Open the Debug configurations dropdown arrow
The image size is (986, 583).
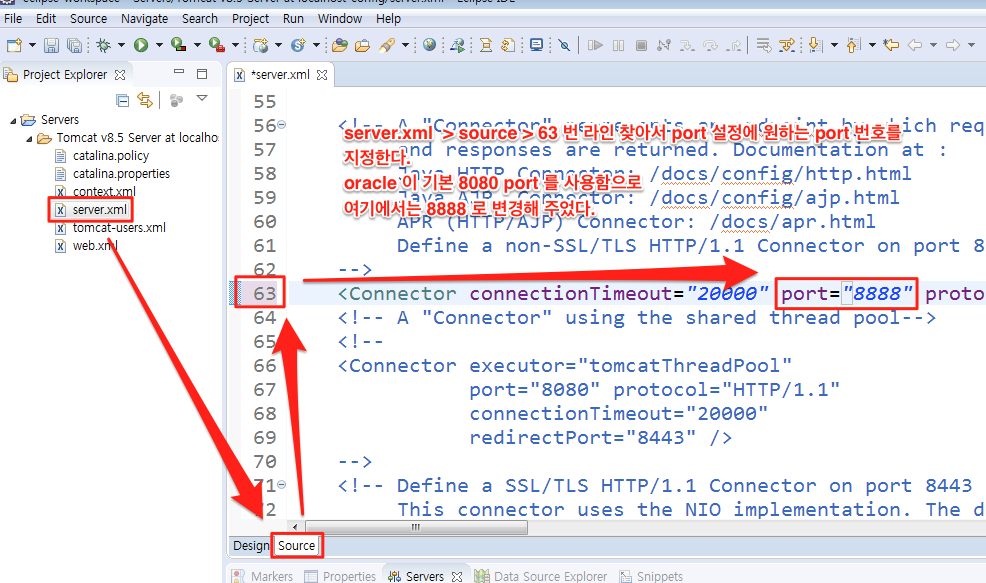[x=121, y=45]
